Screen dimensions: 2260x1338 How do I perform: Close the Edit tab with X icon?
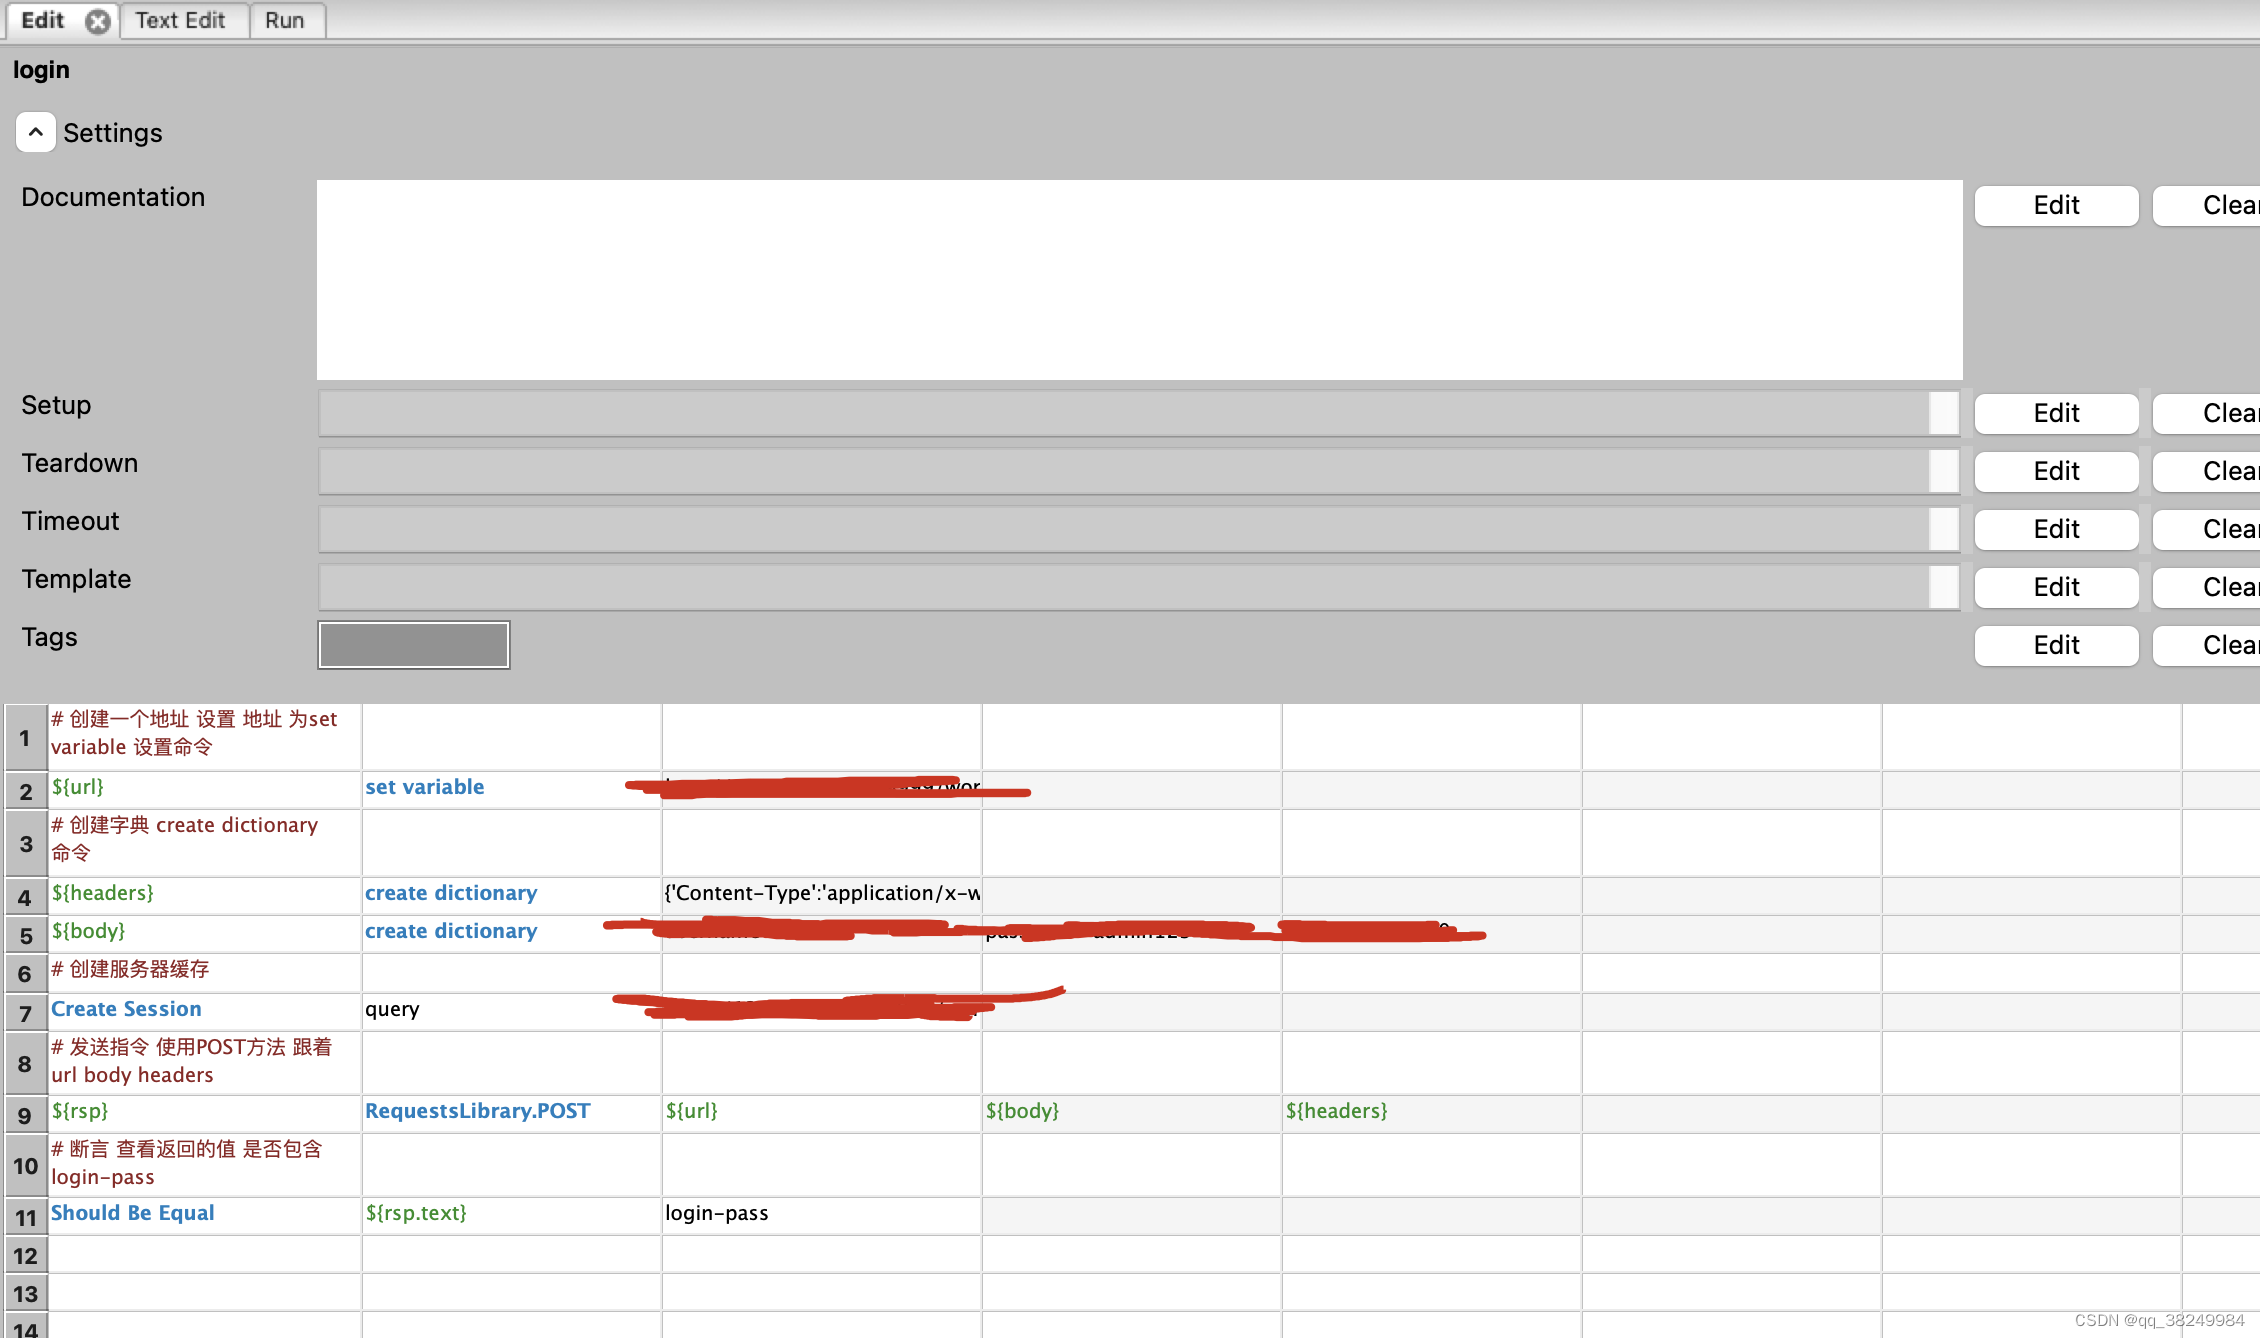(x=97, y=21)
